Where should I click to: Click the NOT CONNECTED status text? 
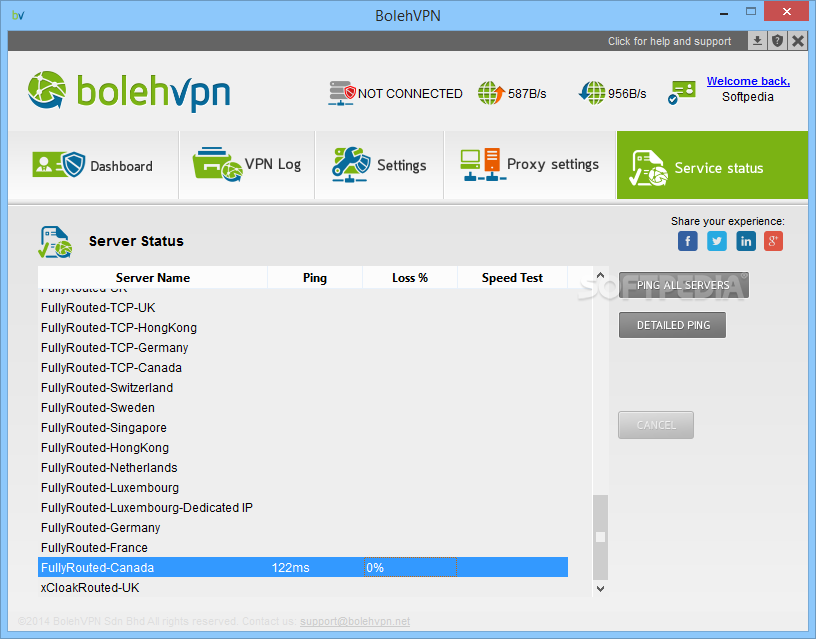410,94
